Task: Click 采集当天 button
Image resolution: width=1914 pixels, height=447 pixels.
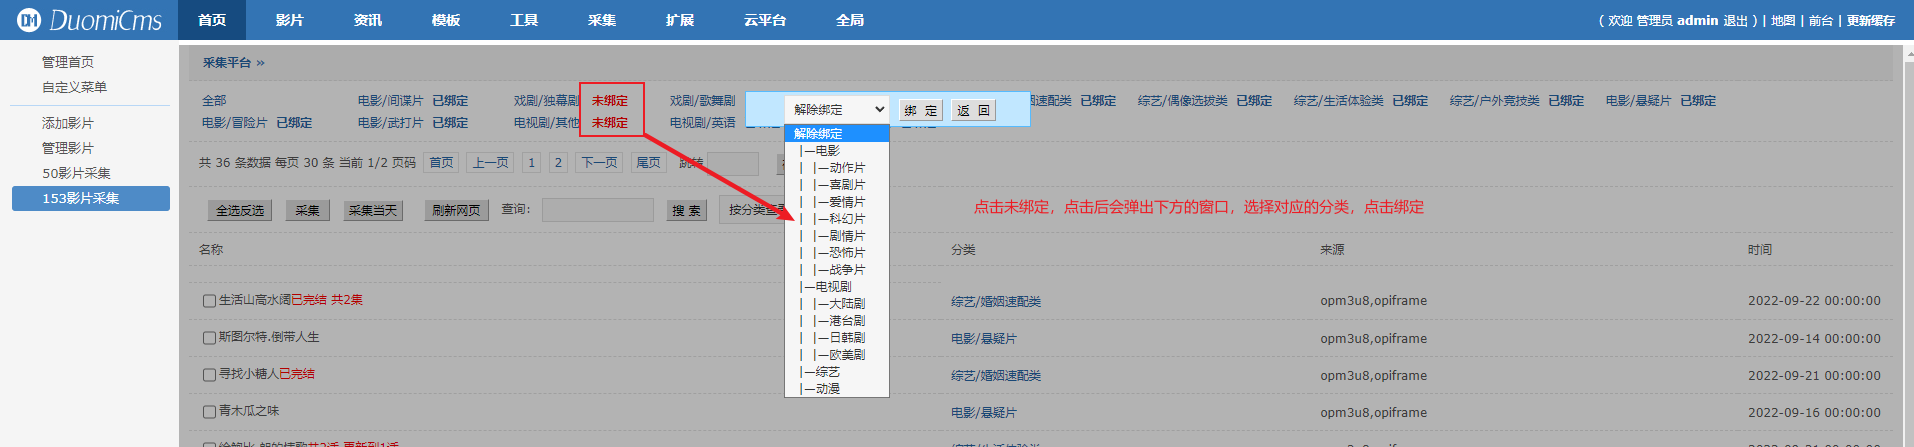Action: (x=373, y=210)
